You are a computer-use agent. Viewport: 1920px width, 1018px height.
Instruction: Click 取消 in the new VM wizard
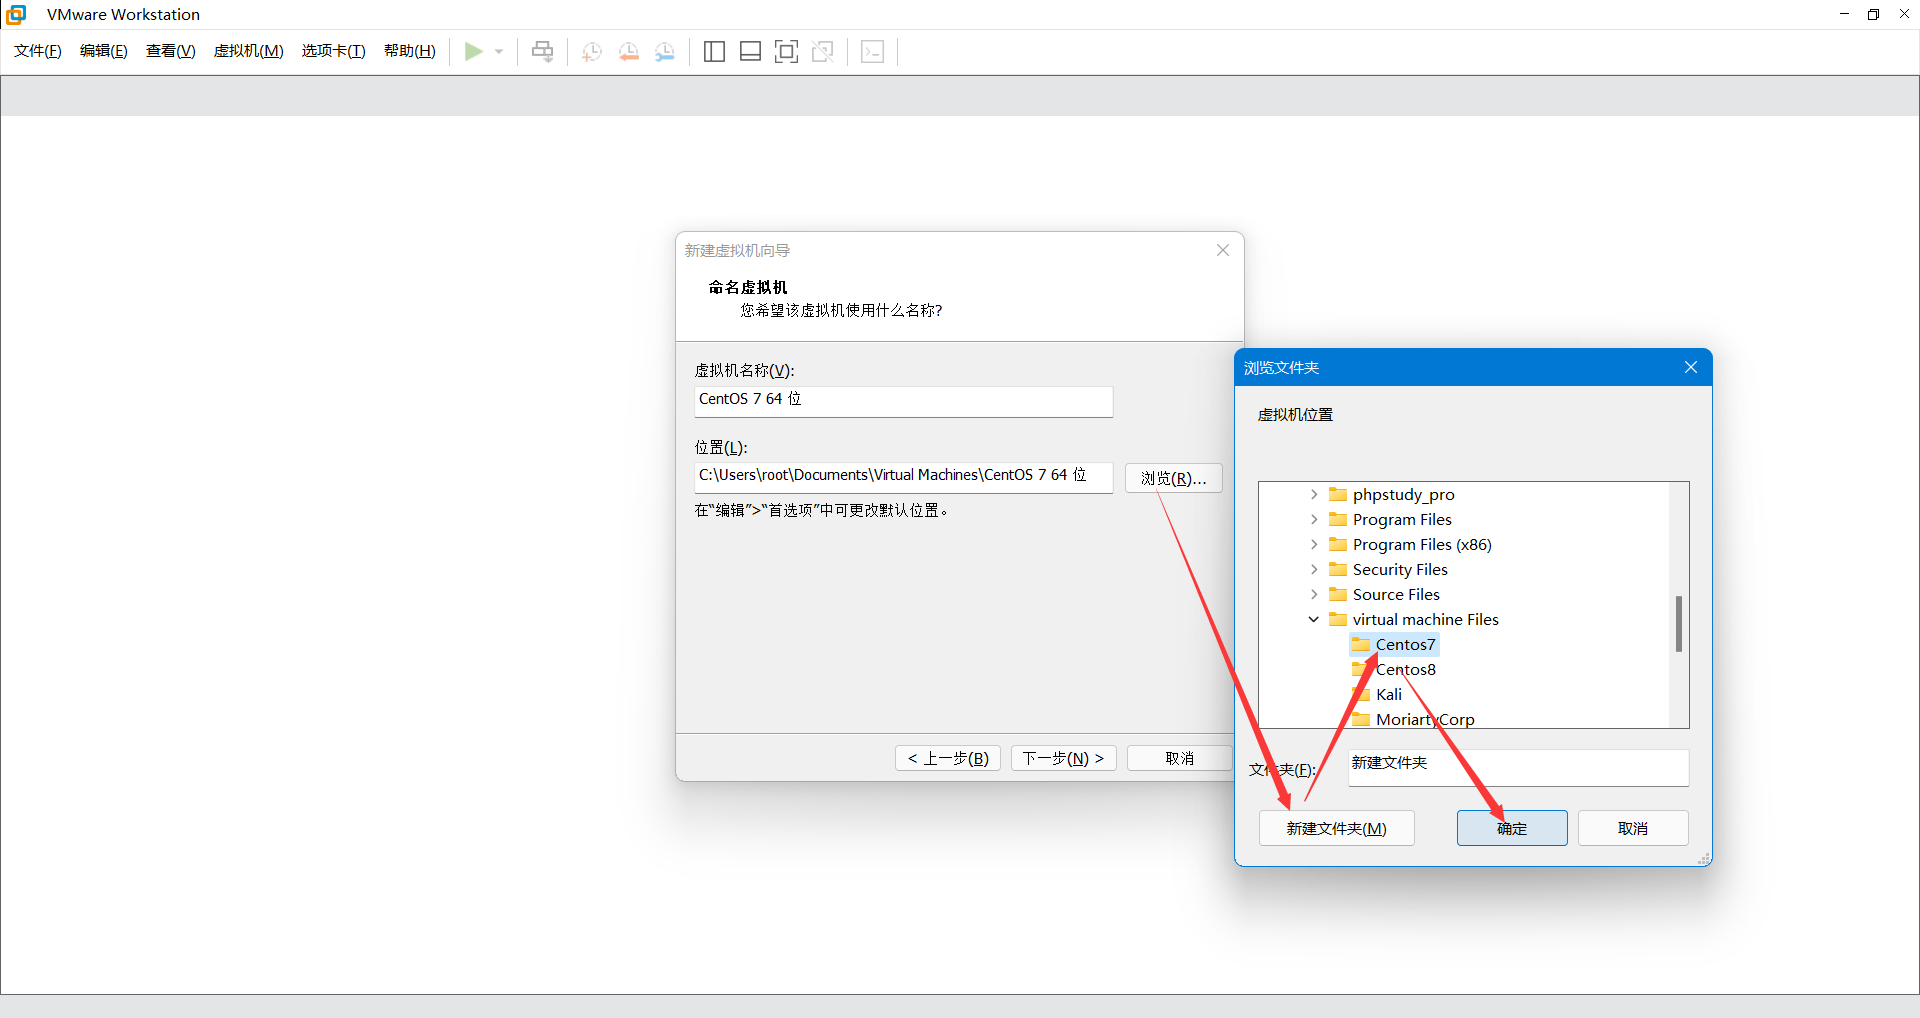[1179, 758]
